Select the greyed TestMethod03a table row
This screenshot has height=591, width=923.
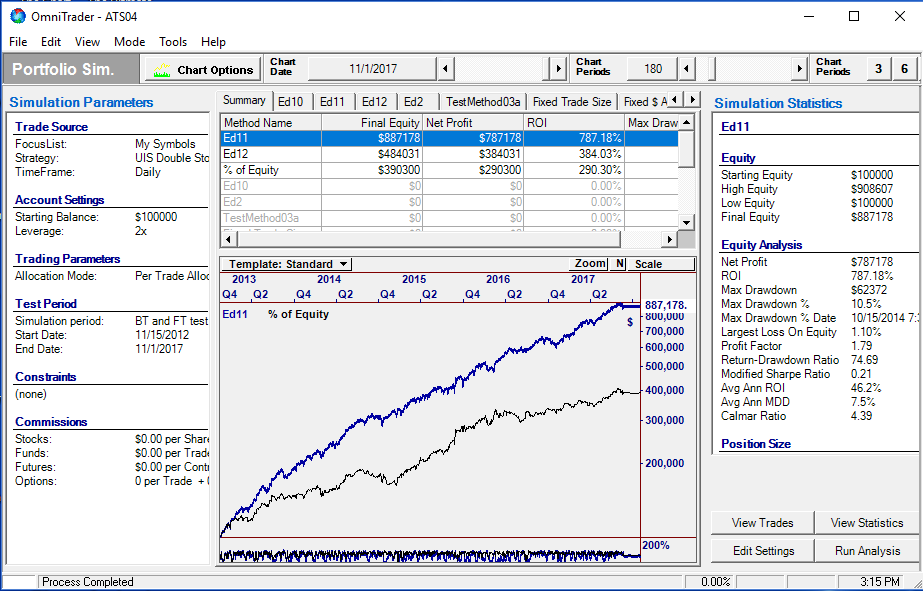coord(449,218)
